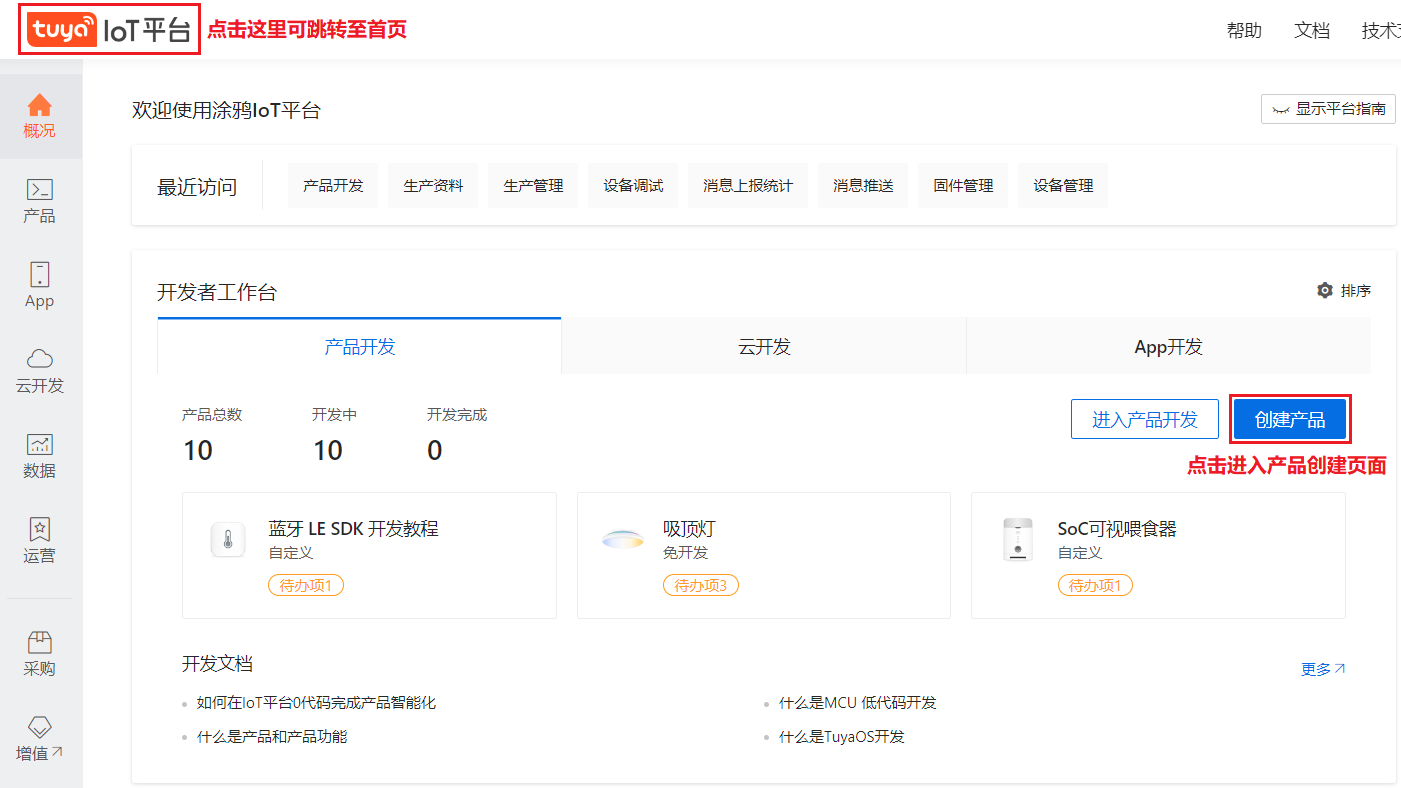Open the SoC可视喂食器 product title
This screenshot has height=788, width=1401.
pos(1117,529)
